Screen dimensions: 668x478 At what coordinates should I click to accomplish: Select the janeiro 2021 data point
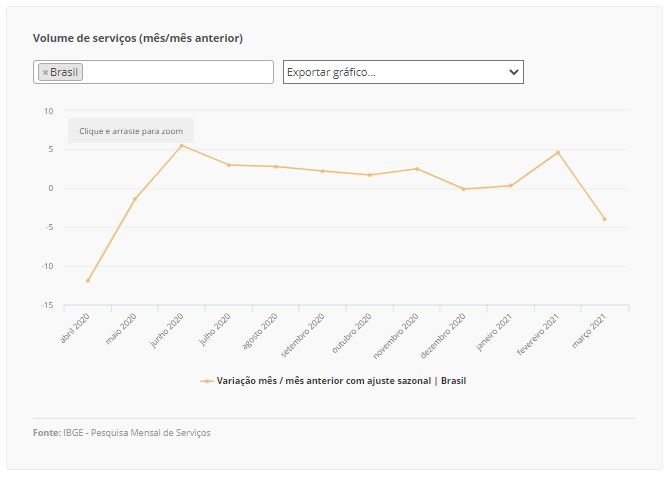click(x=511, y=186)
